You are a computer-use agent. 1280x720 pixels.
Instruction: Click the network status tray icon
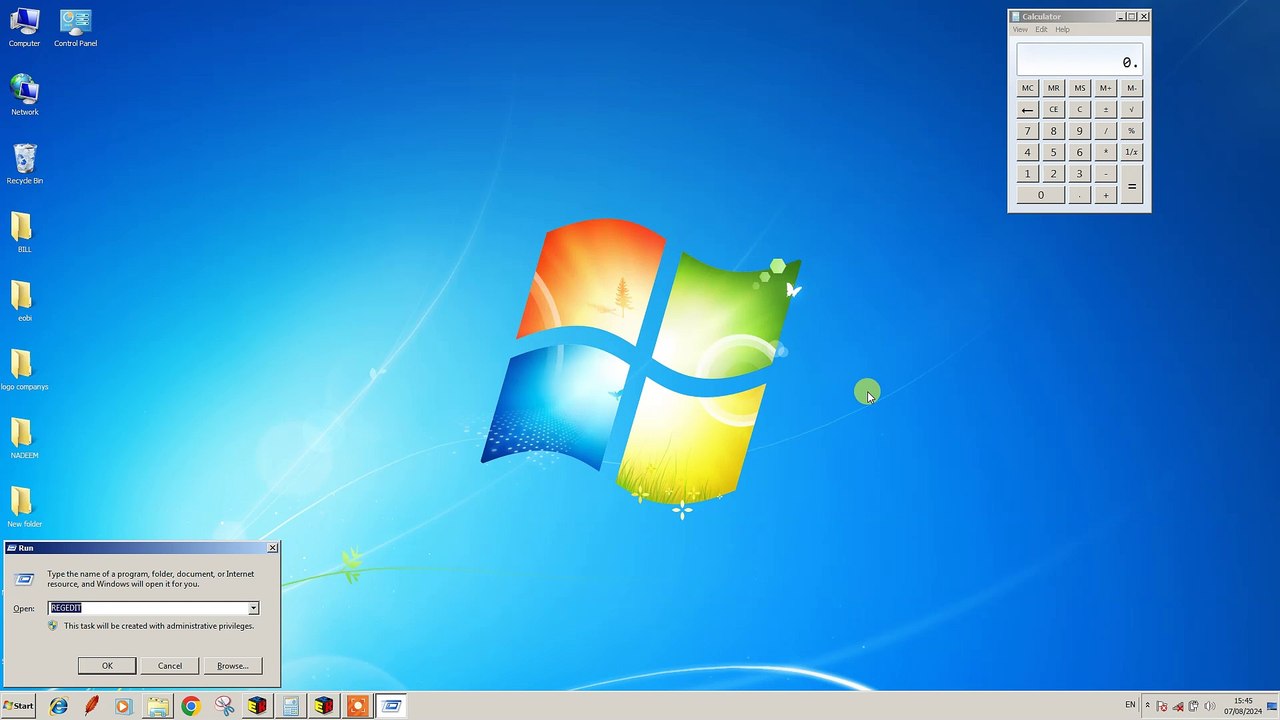[x=1178, y=706]
